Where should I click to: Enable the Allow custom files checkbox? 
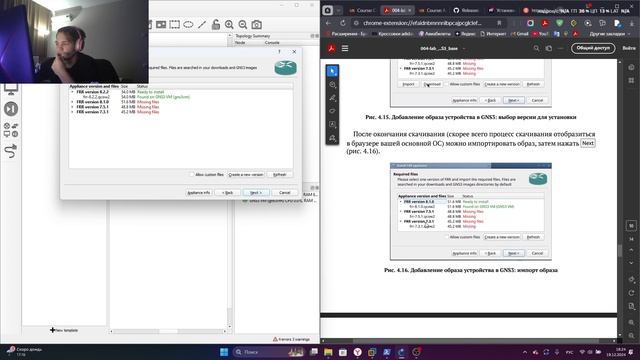pos(192,174)
